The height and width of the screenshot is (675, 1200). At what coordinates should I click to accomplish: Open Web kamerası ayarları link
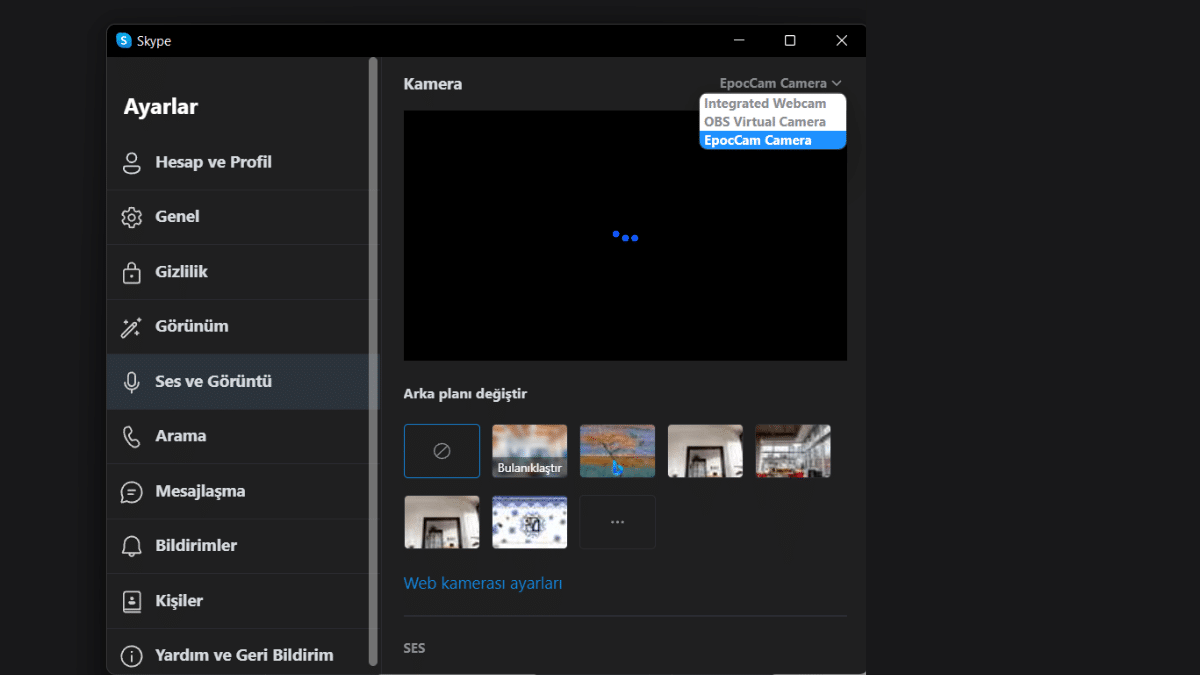pyautogui.click(x=483, y=583)
